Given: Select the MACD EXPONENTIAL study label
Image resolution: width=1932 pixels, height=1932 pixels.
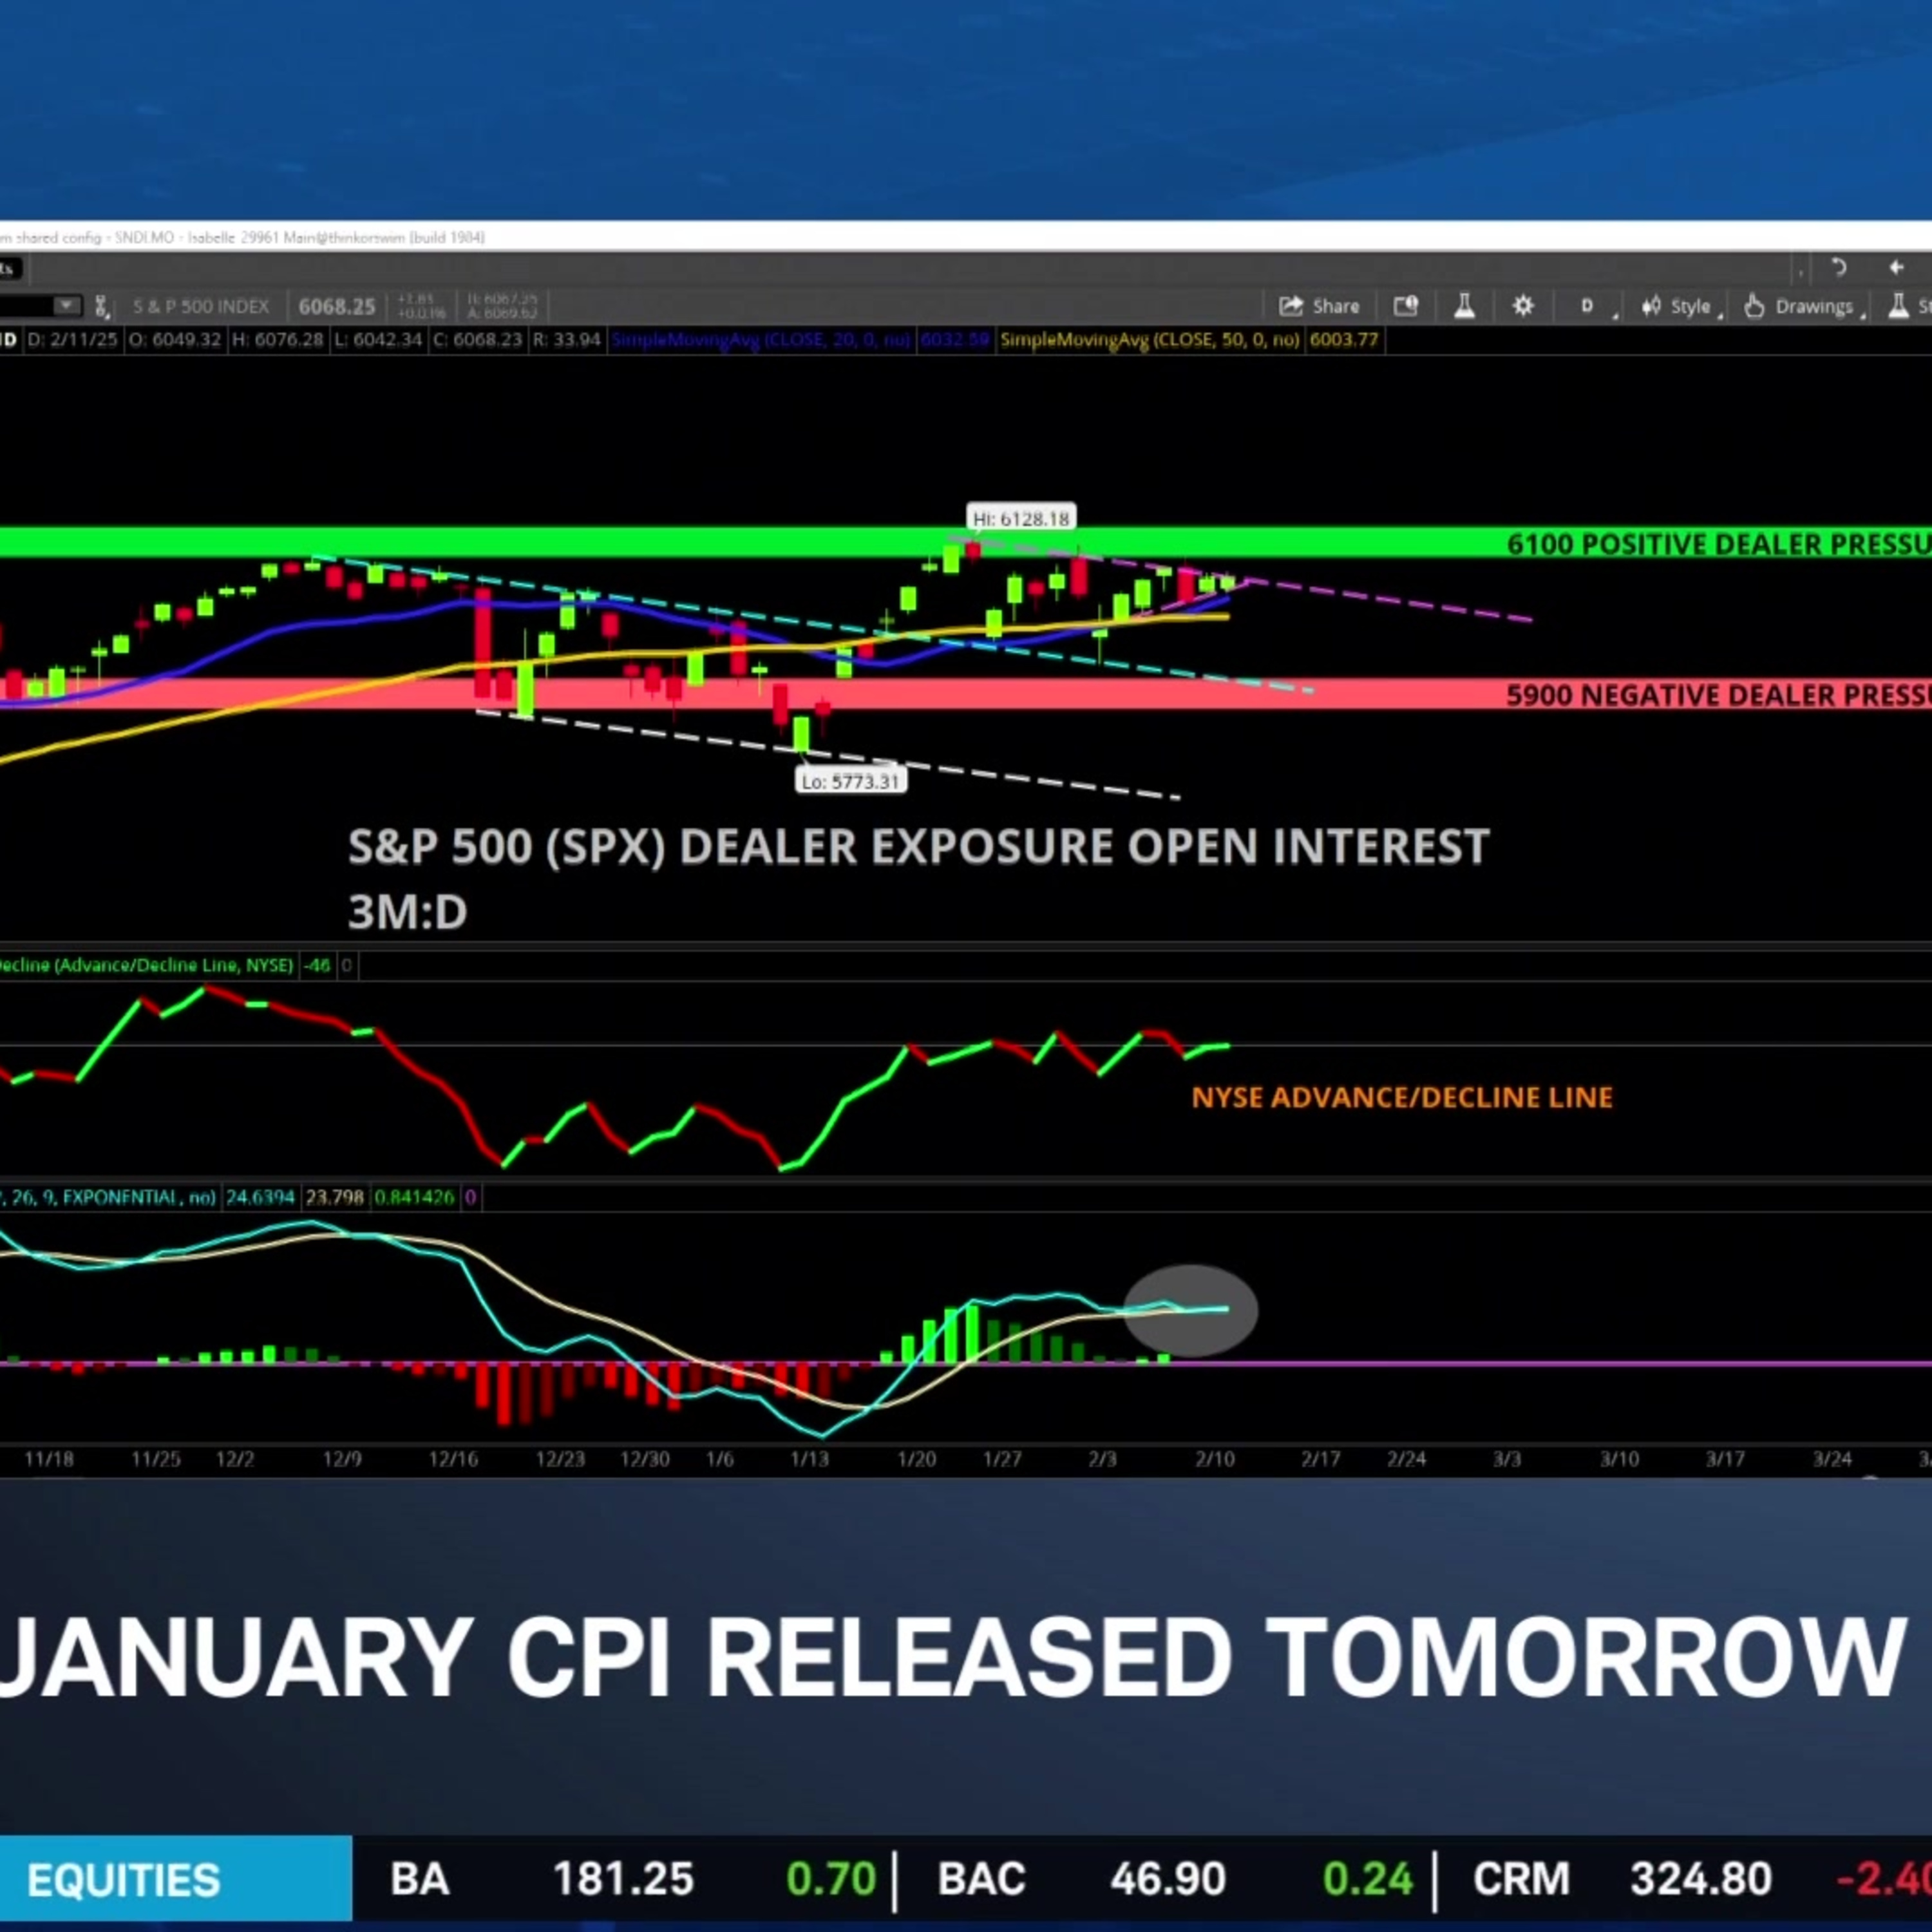Looking at the screenshot, I should pos(108,1197).
